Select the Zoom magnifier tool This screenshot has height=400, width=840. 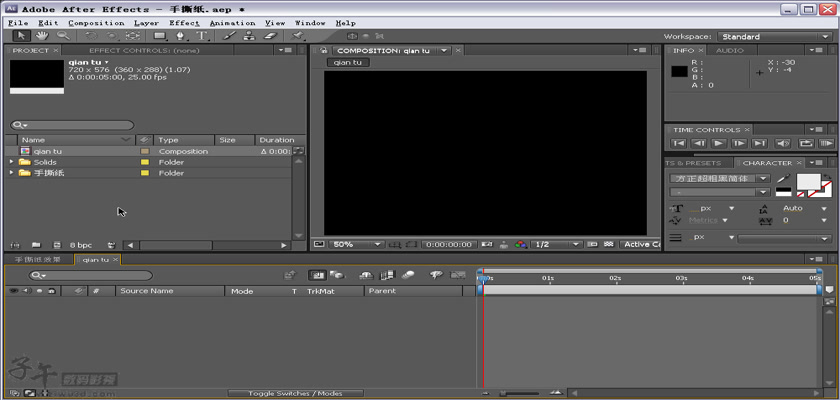63,36
